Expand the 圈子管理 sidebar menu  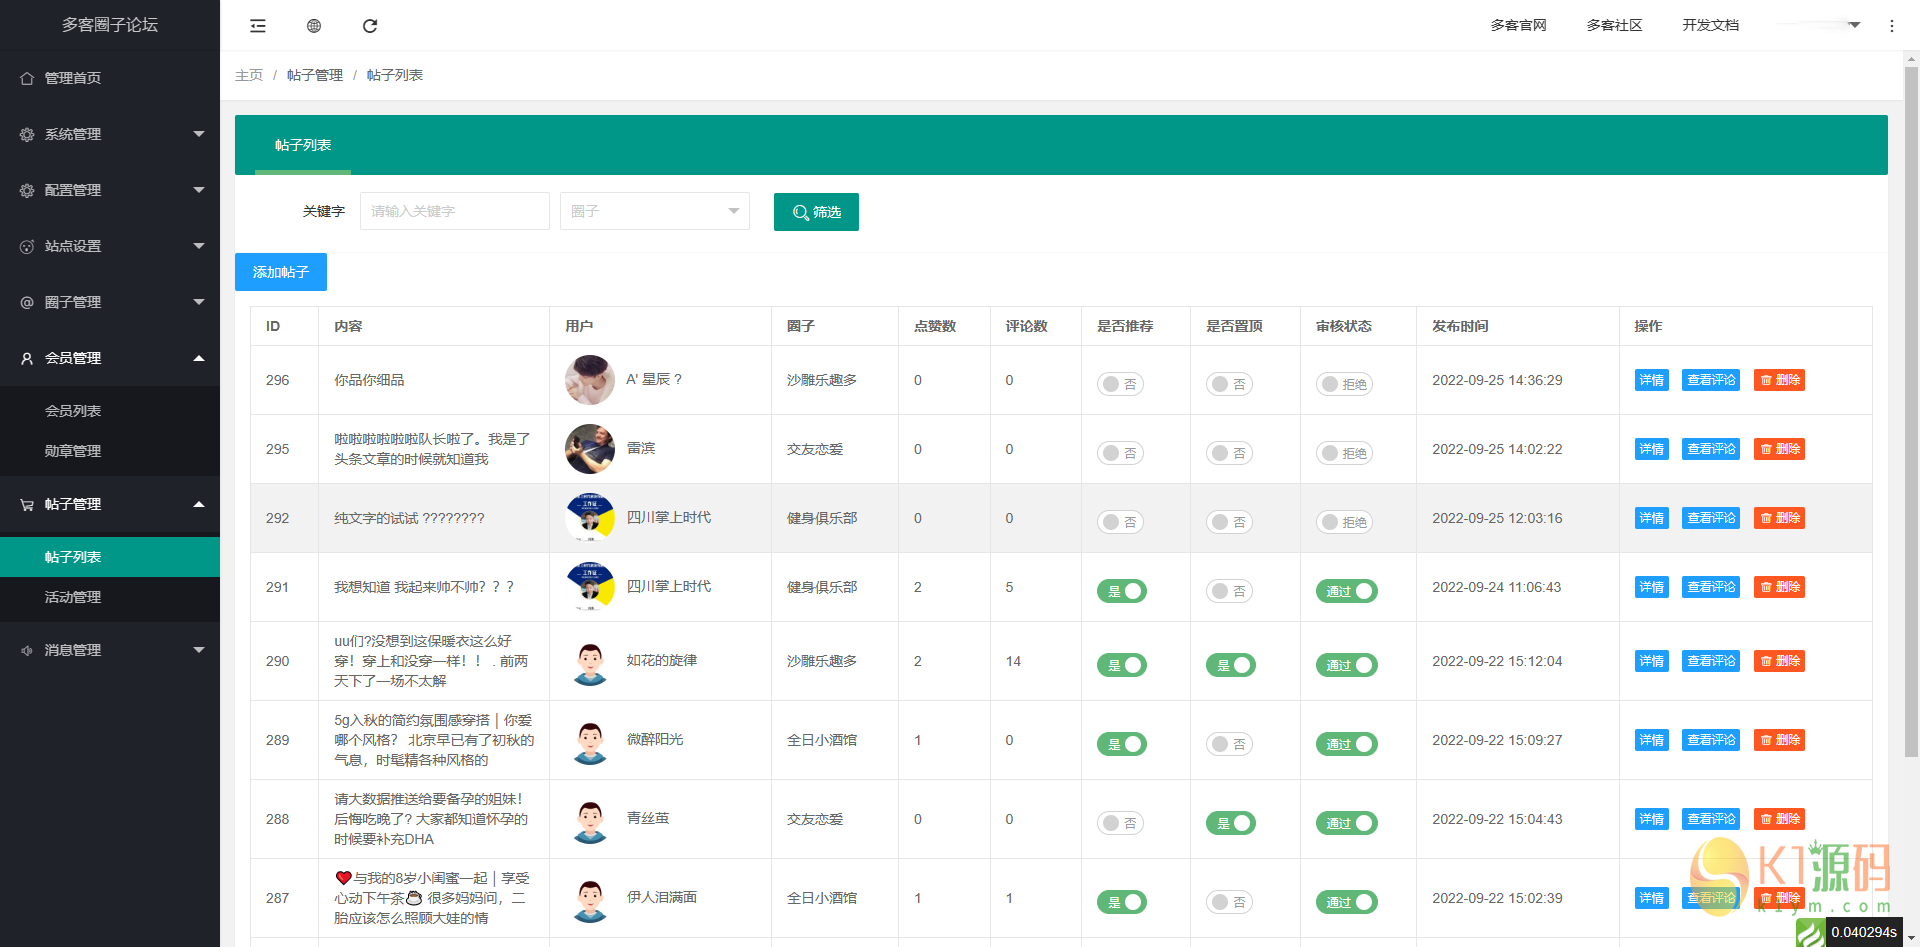point(110,302)
